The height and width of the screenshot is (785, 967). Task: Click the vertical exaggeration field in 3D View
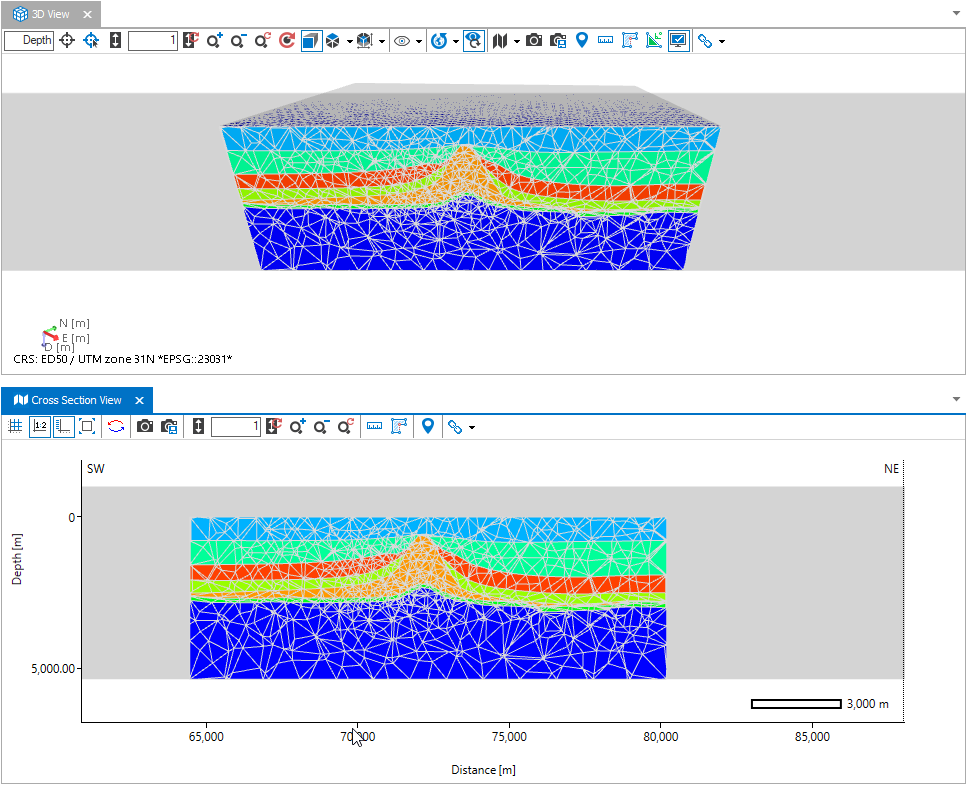(153, 41)
